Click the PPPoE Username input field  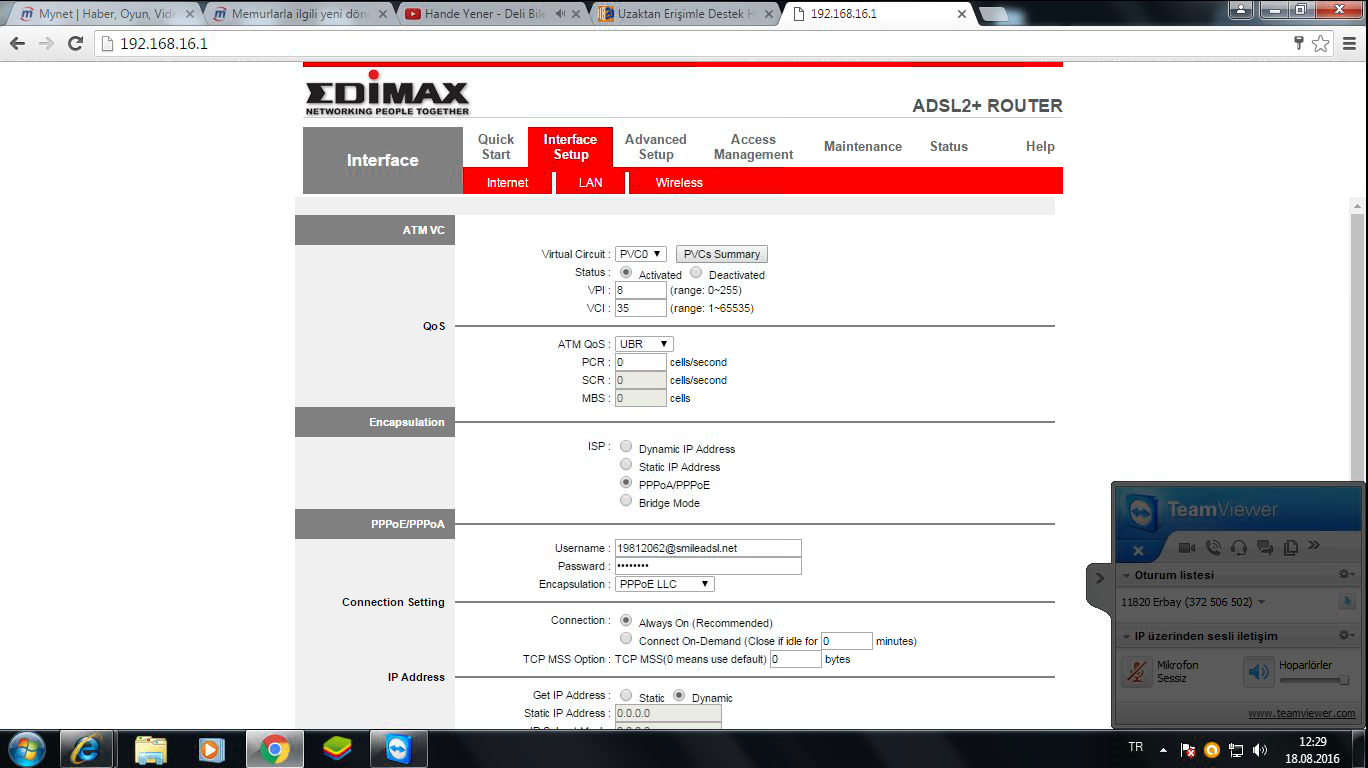708,548
